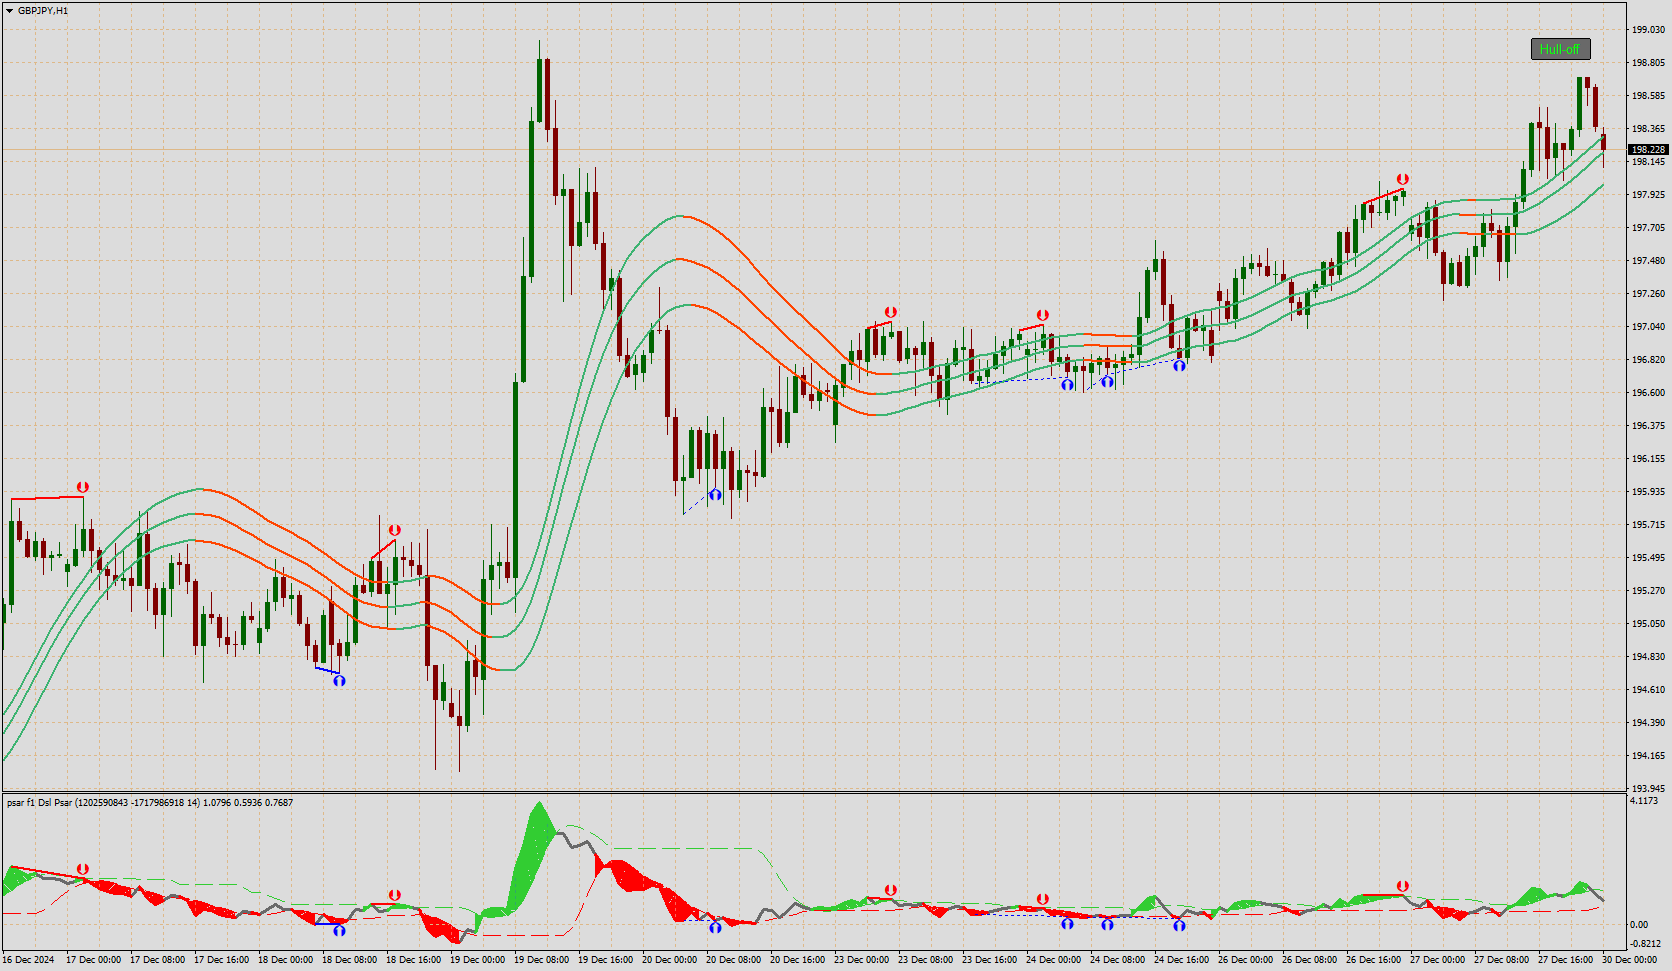Click the psar subwindow blue arrow at 24 Dec 16:00
This screenshot has width=1672, height=971.
click(1179, 925)
